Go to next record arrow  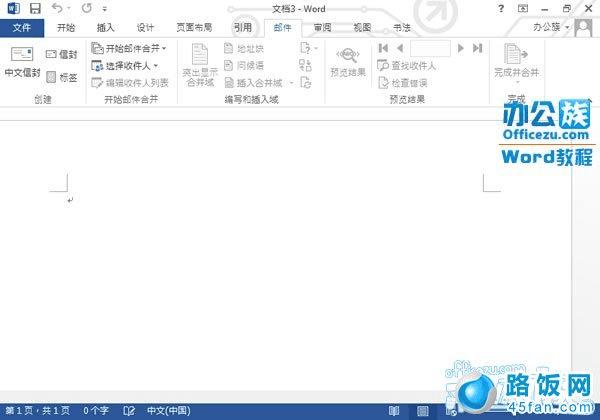click(461, 48)
